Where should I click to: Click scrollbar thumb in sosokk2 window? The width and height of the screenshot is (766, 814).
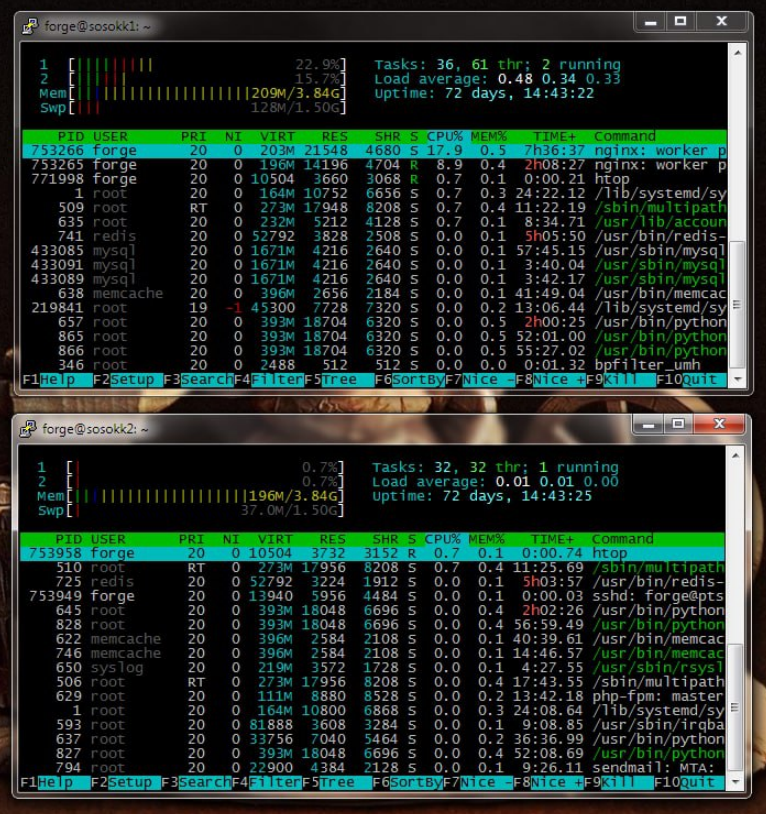[x=735, y=708]
